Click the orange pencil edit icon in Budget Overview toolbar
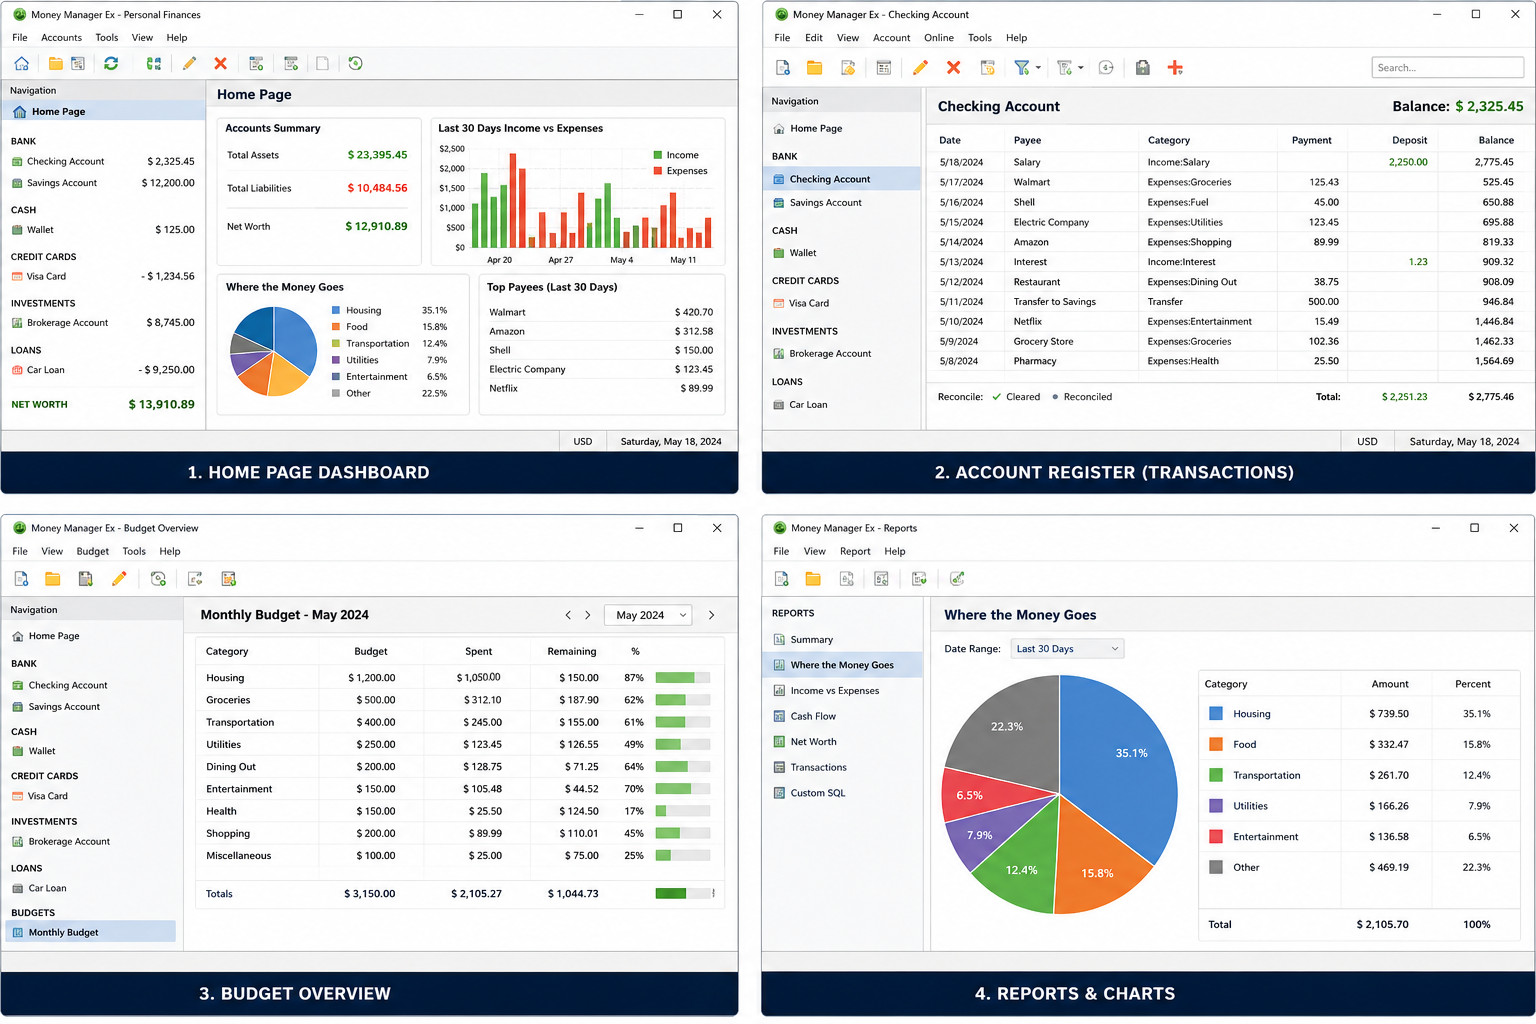 (119, 579)
